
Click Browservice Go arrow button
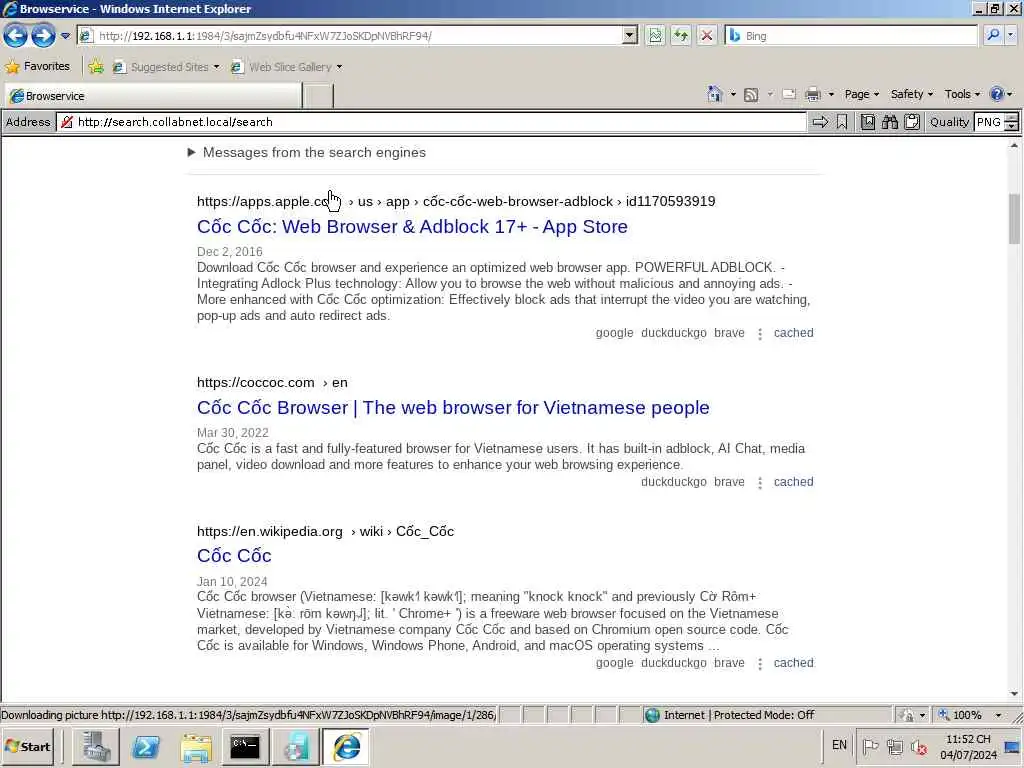[x=820, y=122]
